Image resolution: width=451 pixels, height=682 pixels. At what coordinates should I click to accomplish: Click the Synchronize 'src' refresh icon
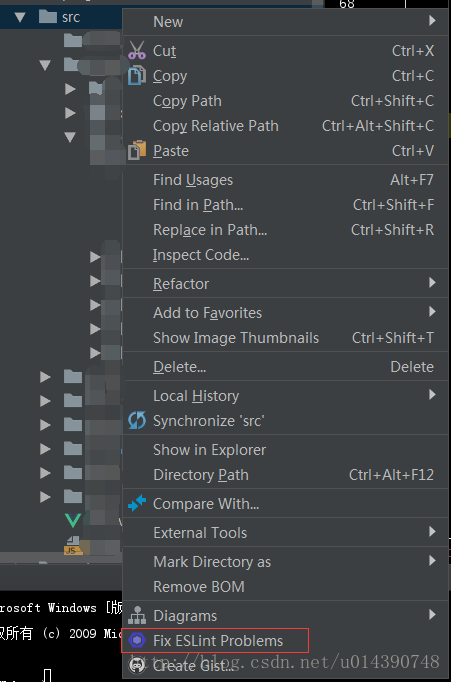pos(137,421)
